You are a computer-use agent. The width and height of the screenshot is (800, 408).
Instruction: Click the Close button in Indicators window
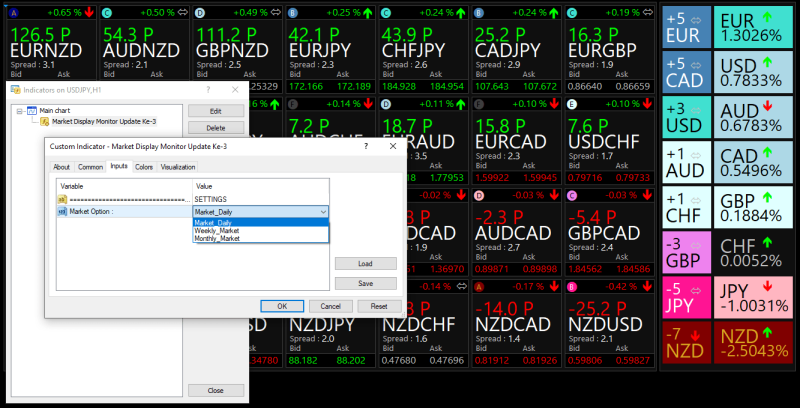(x=216, y=390)
